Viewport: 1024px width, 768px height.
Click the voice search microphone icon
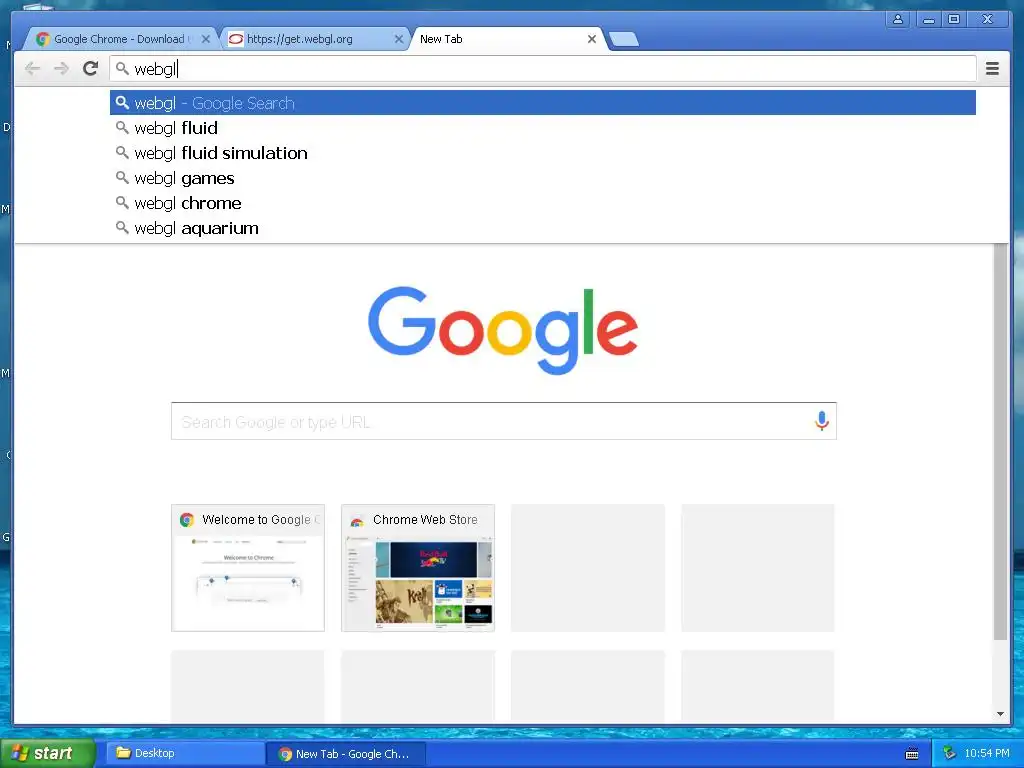pyautogui.click(x=822, y=421)
